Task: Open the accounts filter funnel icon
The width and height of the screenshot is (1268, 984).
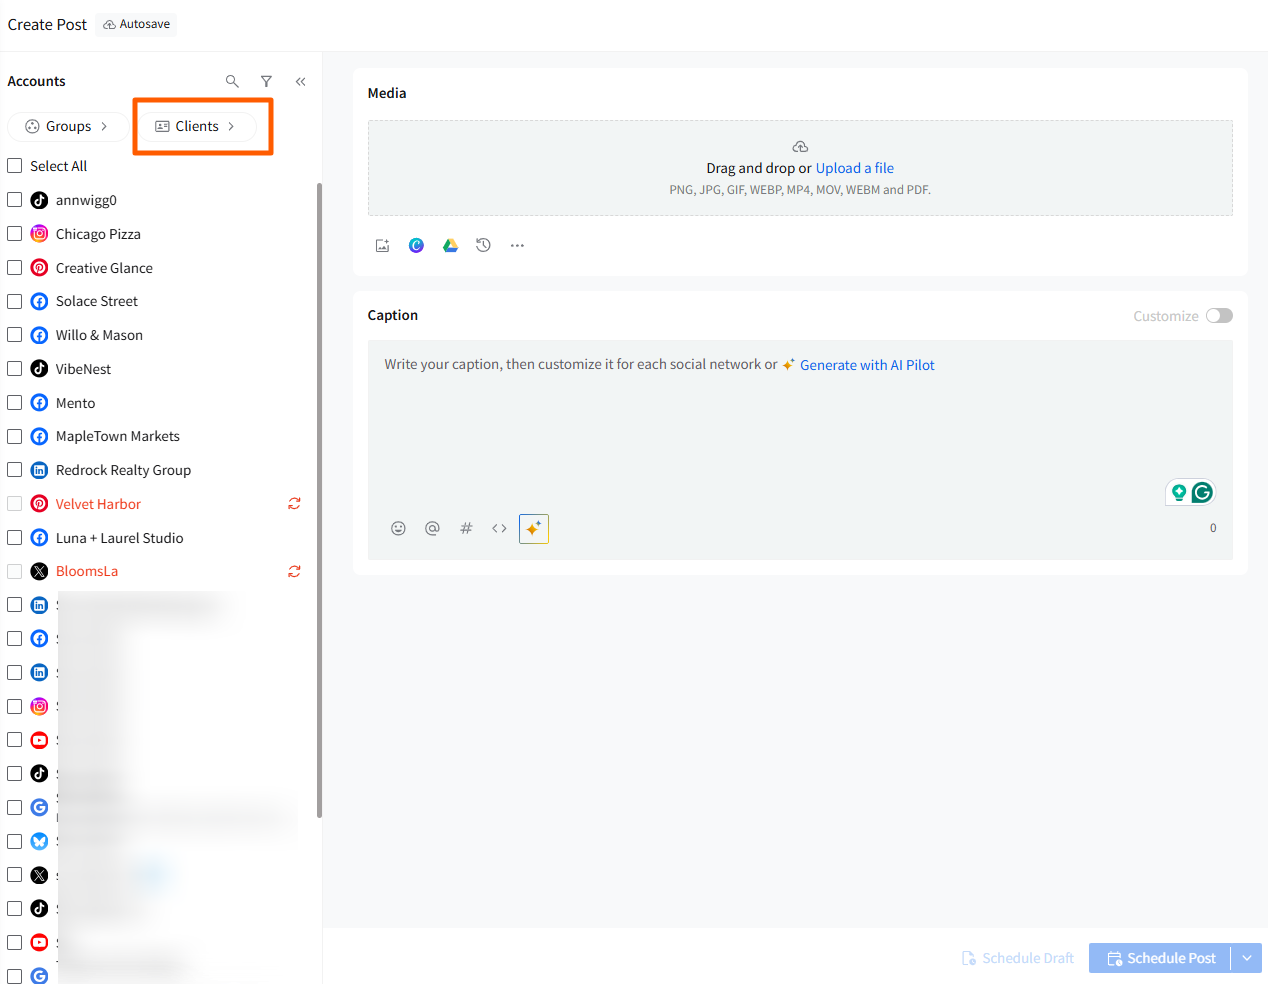Action: 266,81
